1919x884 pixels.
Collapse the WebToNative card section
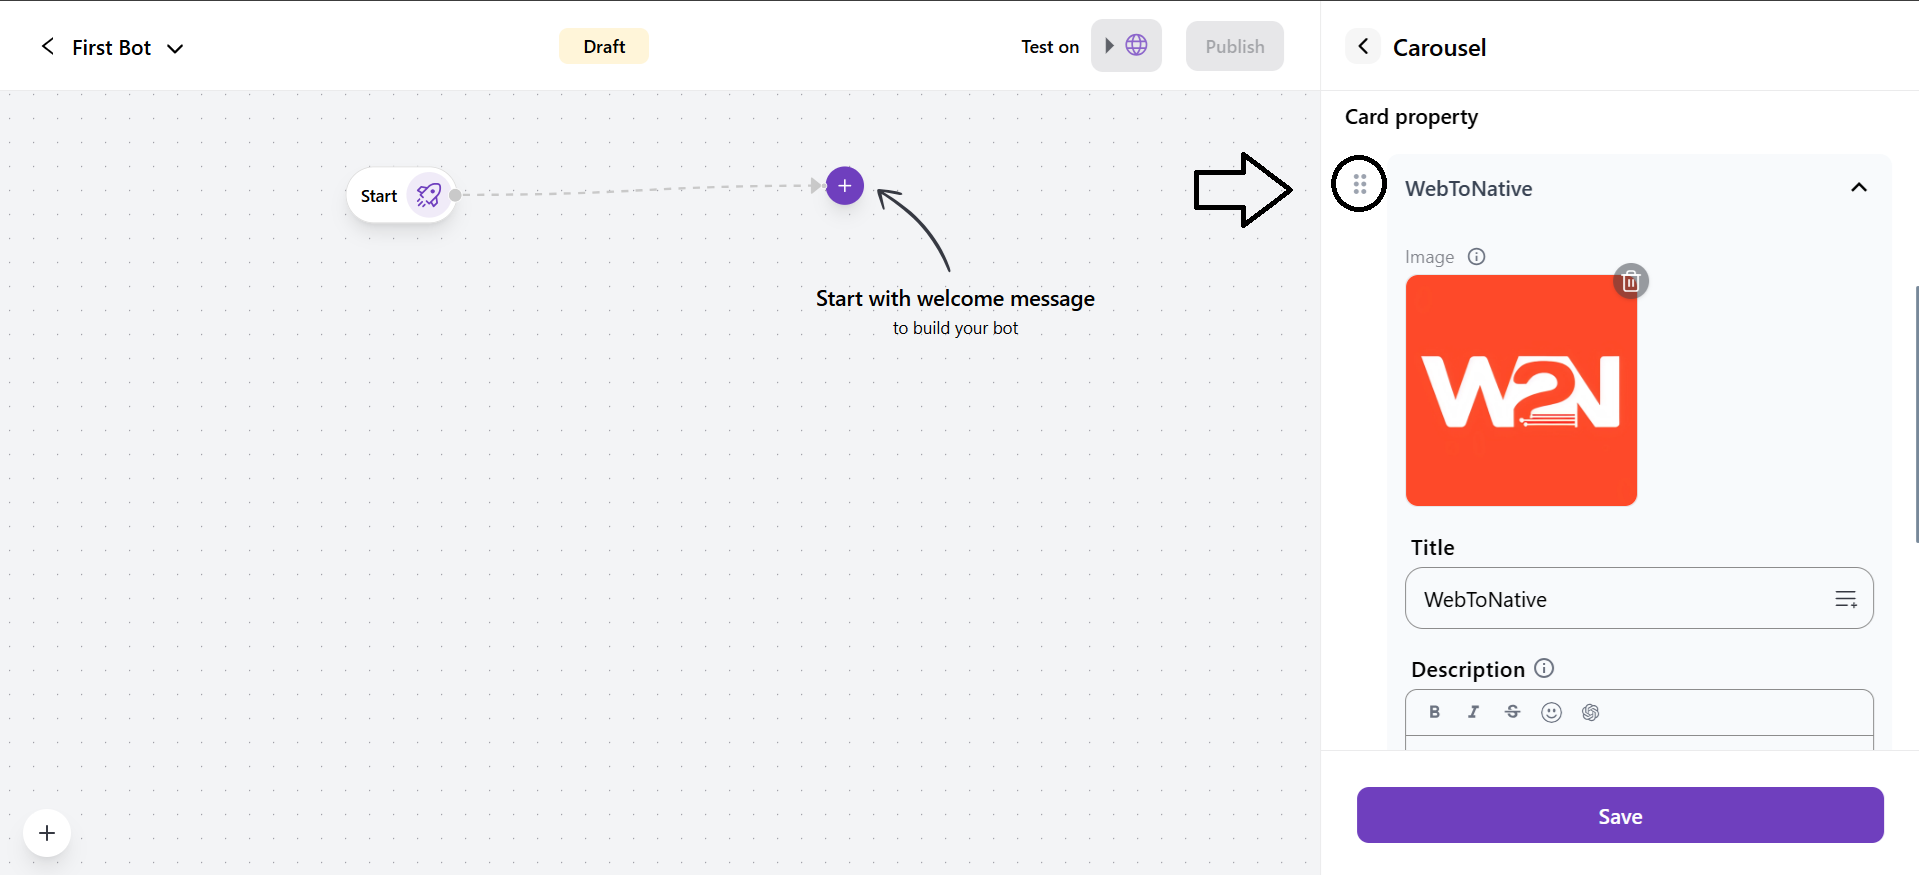point(1858,188)
